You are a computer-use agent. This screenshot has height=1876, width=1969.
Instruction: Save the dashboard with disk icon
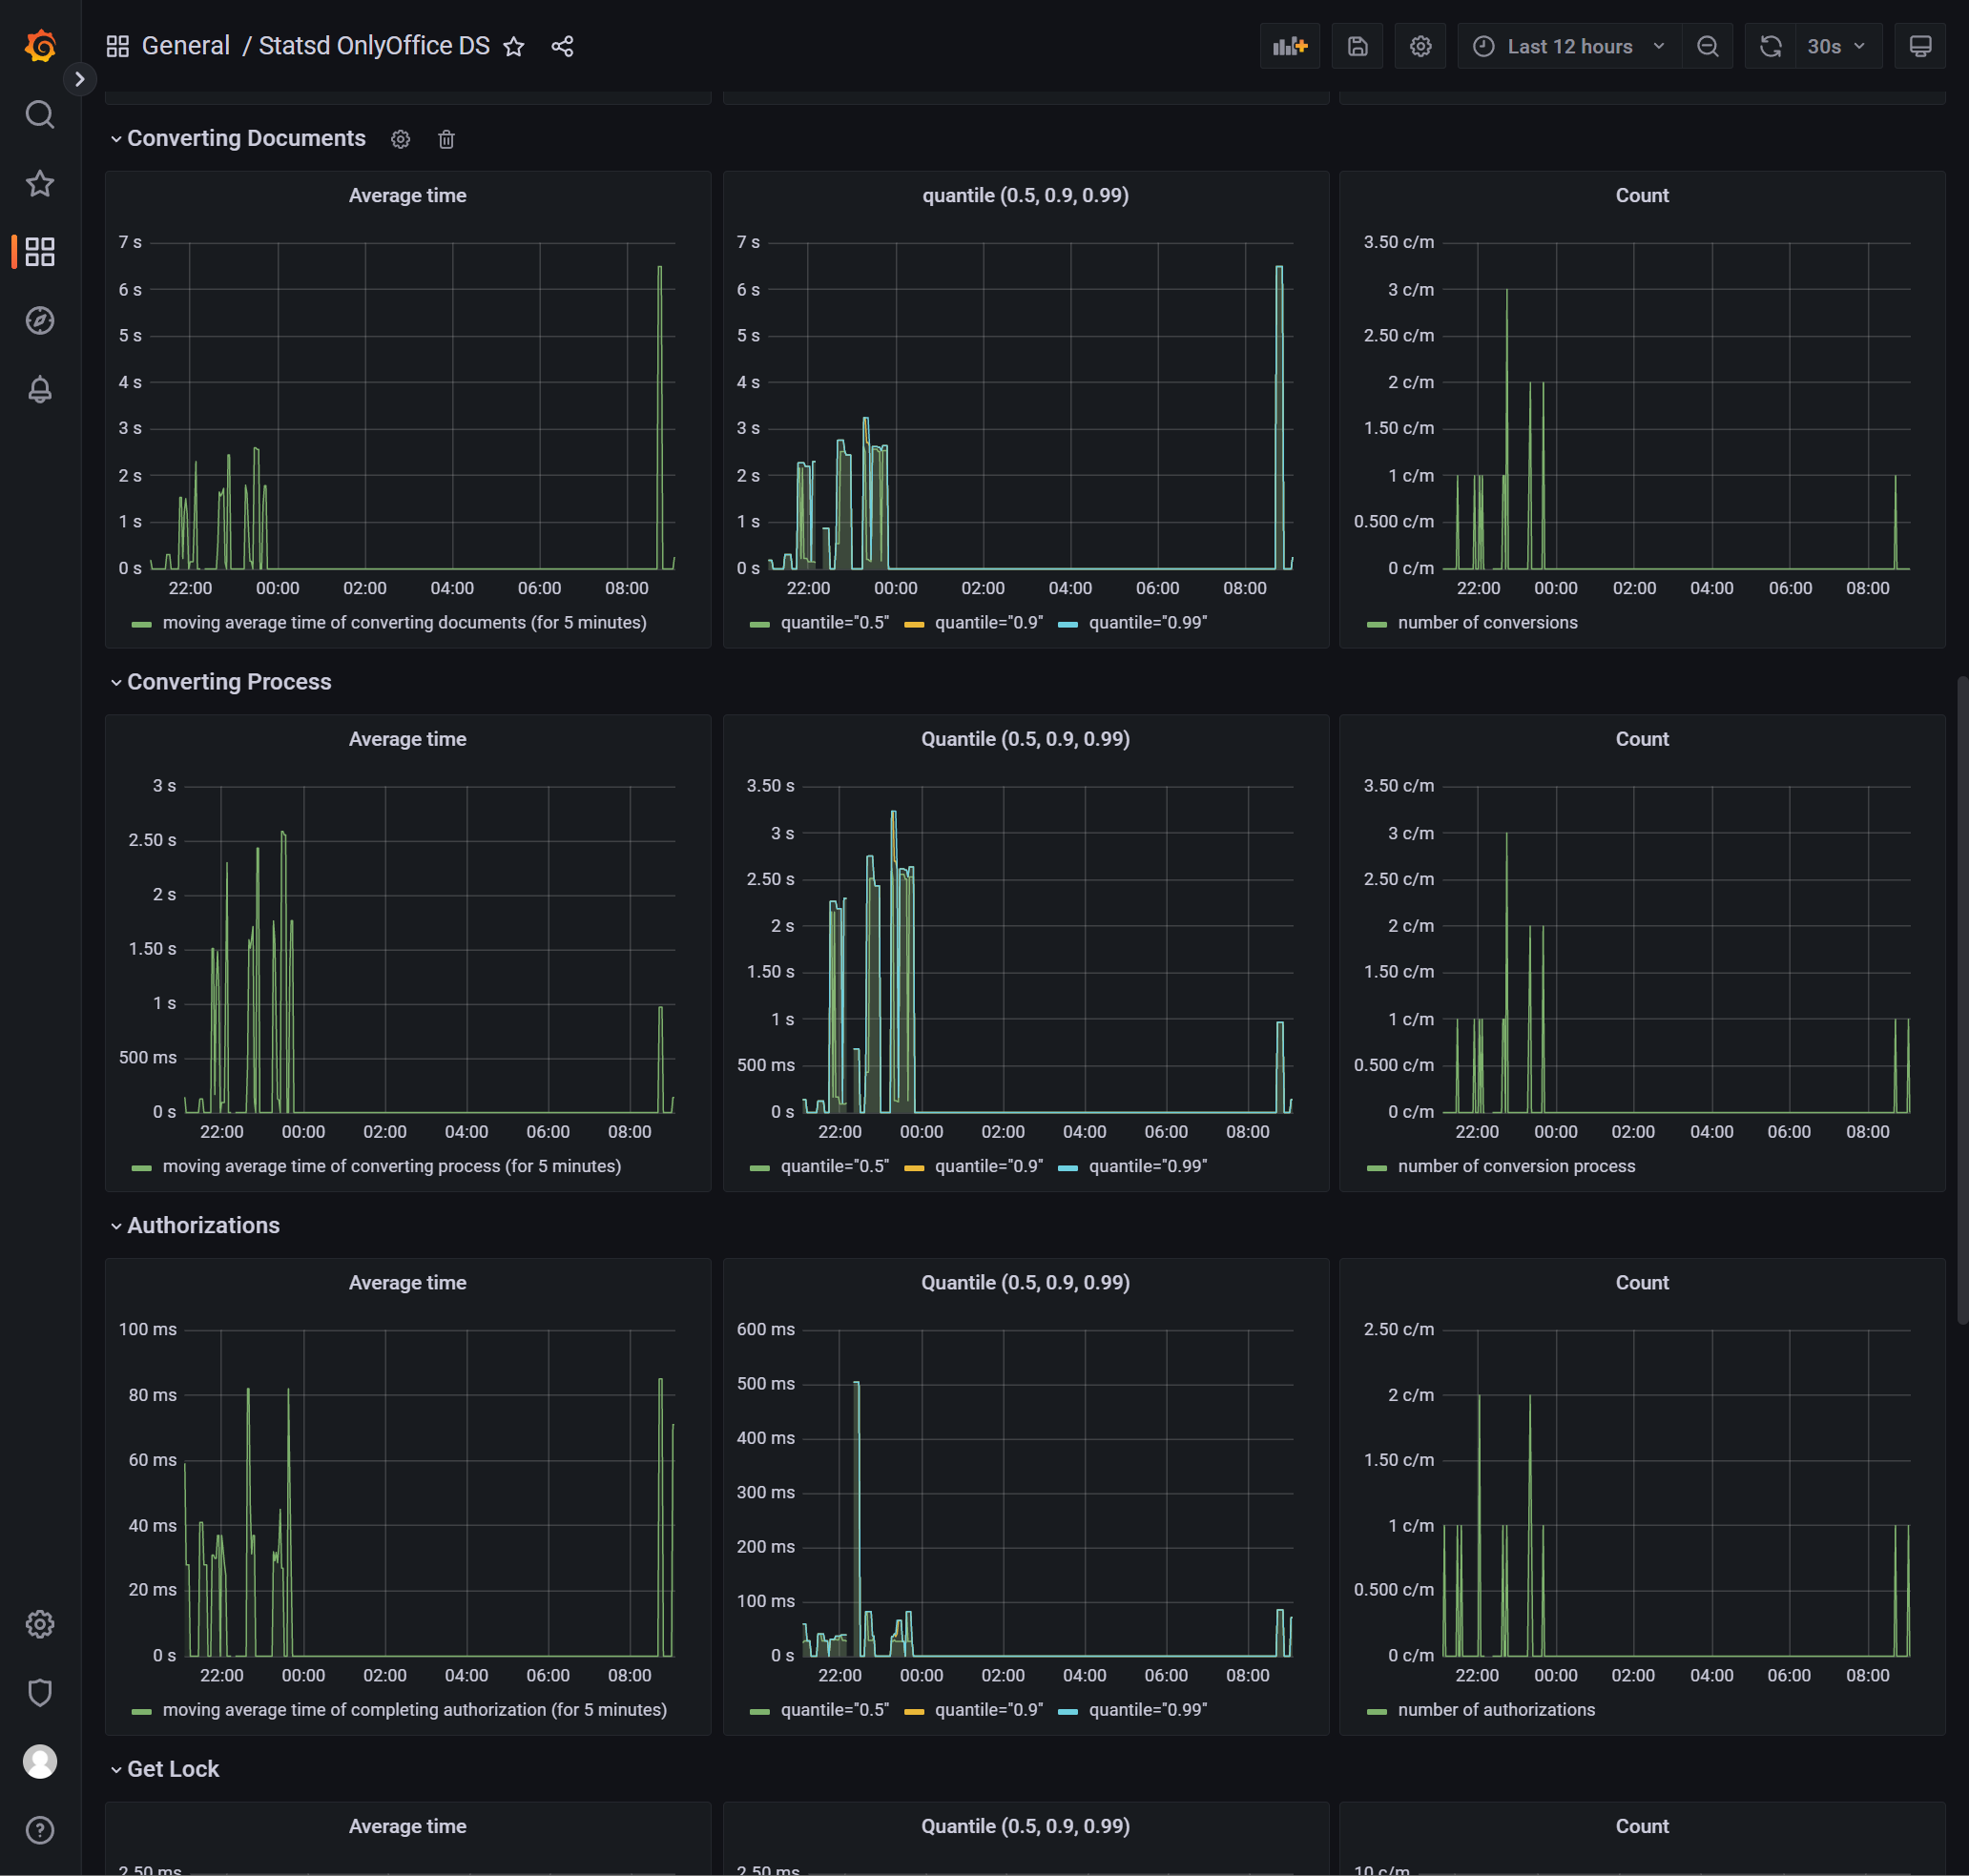point(1357,46)
